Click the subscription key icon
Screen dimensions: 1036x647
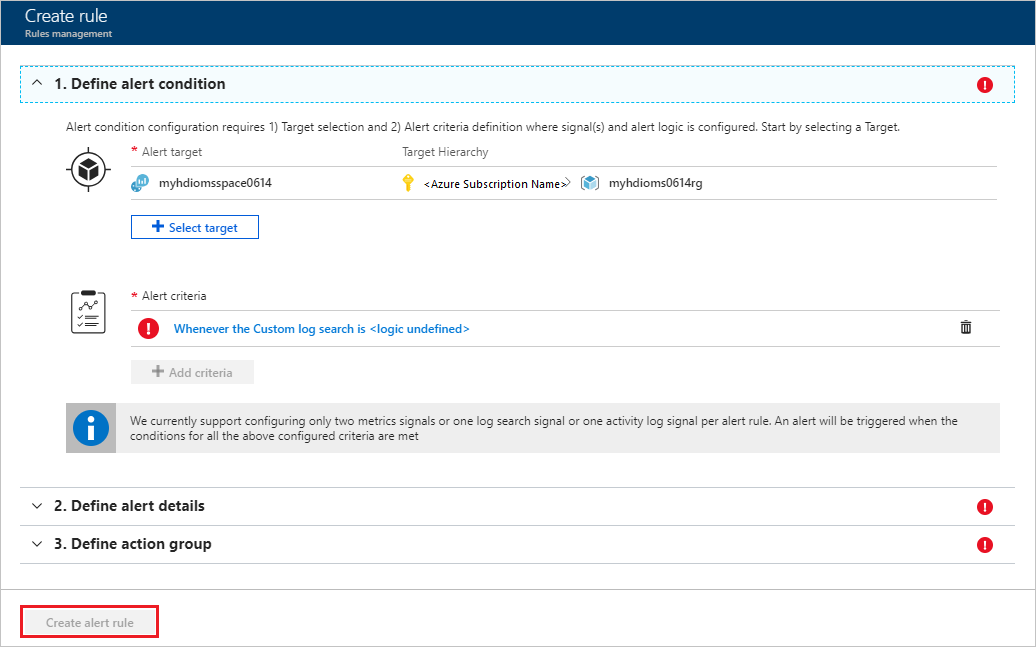pos(407,183)
